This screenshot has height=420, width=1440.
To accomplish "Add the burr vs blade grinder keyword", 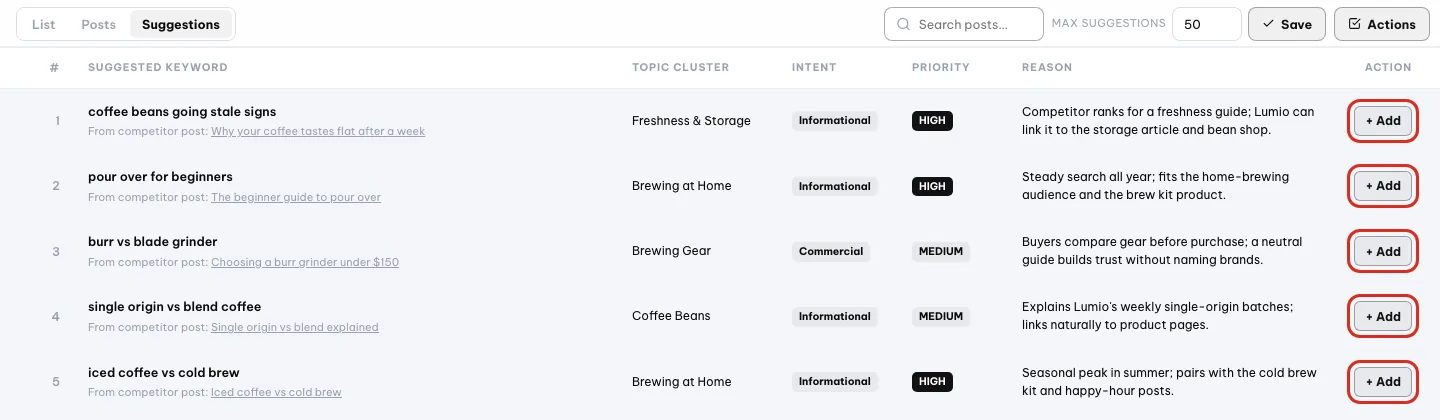I will coord(1383,252).
